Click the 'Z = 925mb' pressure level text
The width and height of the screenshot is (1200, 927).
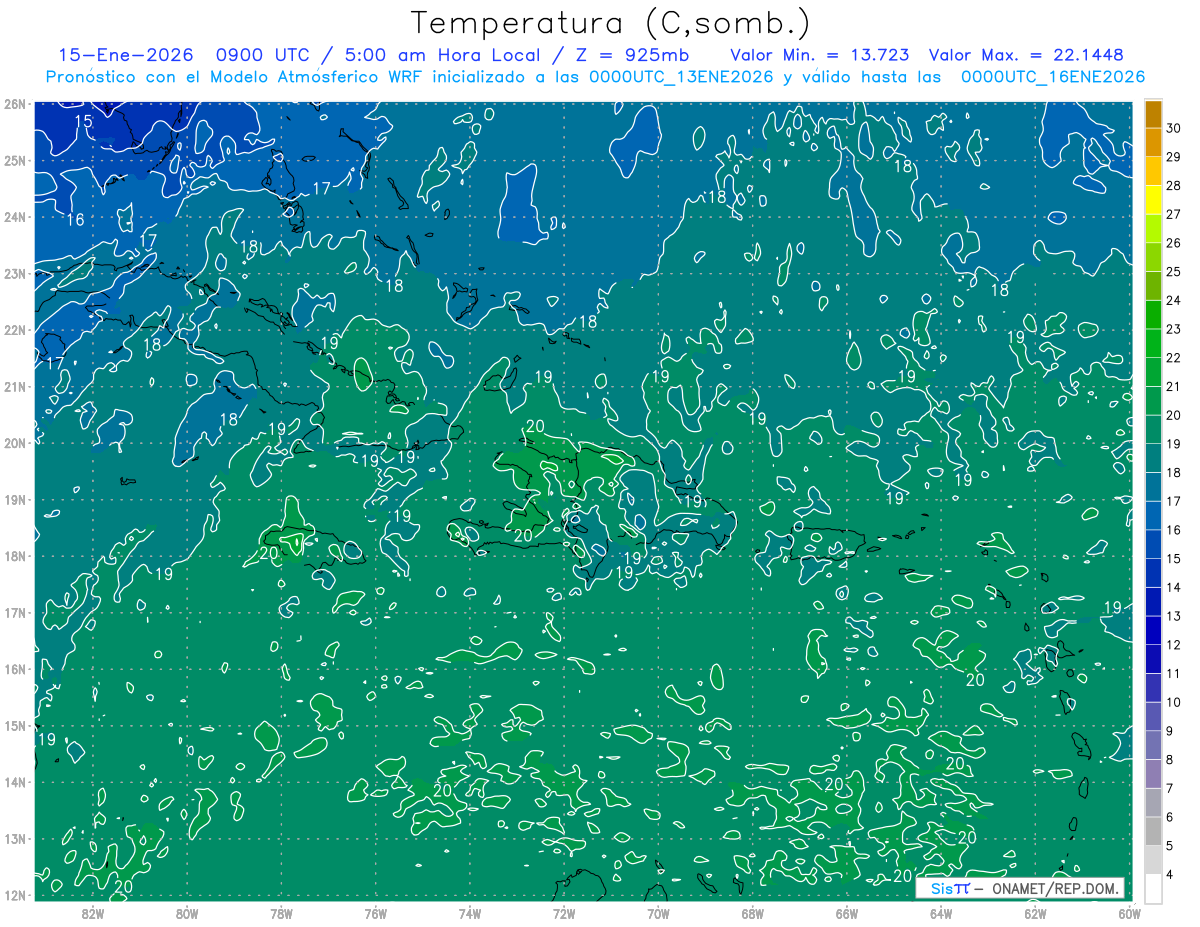click(630, 55)
